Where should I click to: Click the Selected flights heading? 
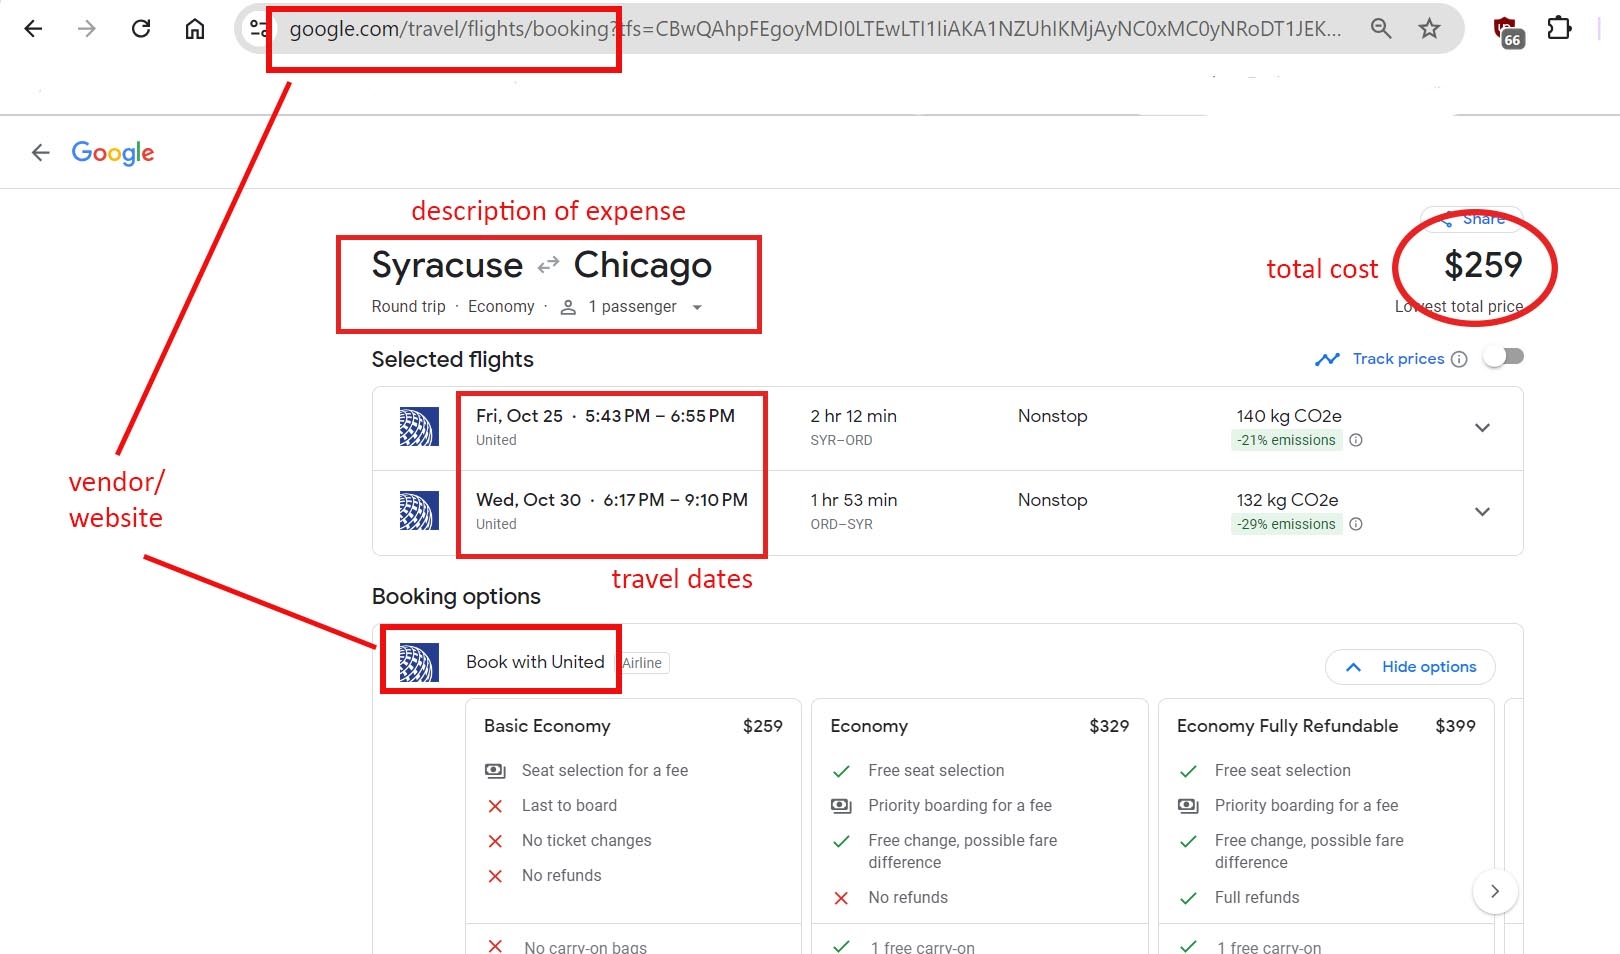tap(453, 359)
